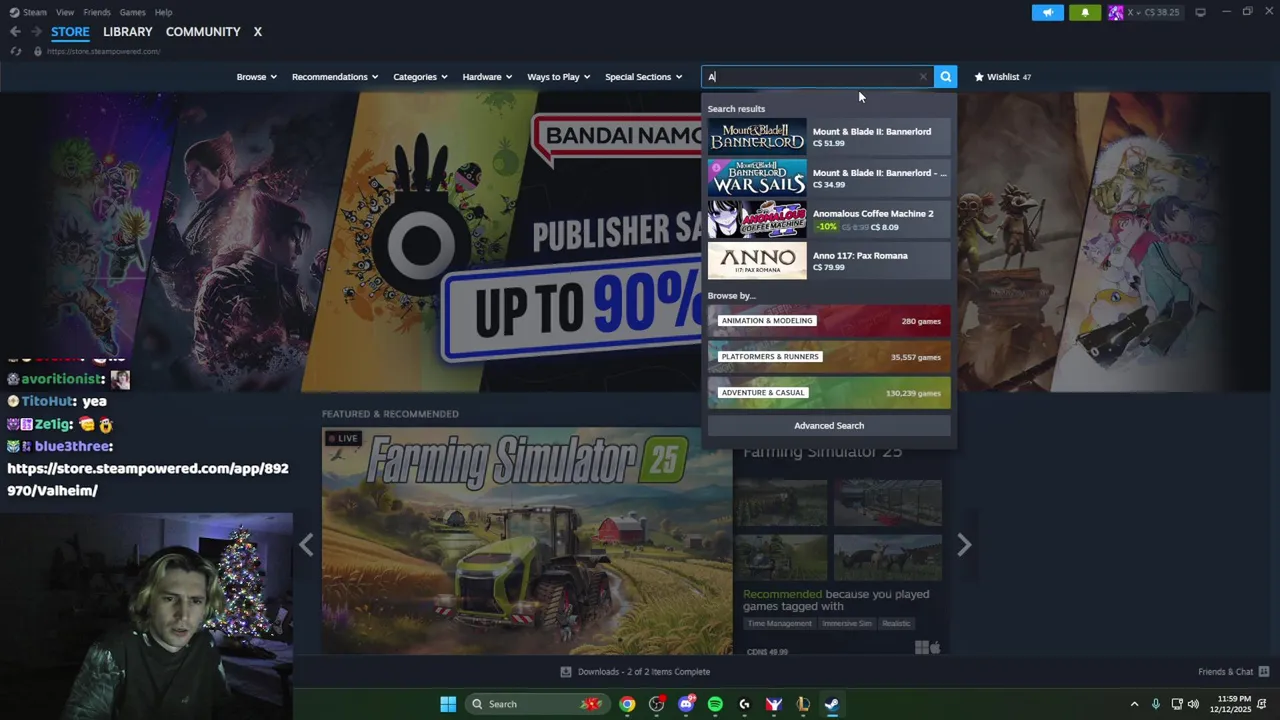Screen dimensions: 1280x720
Task: Expand the Hardware dropdown
Action: point(487,77)
